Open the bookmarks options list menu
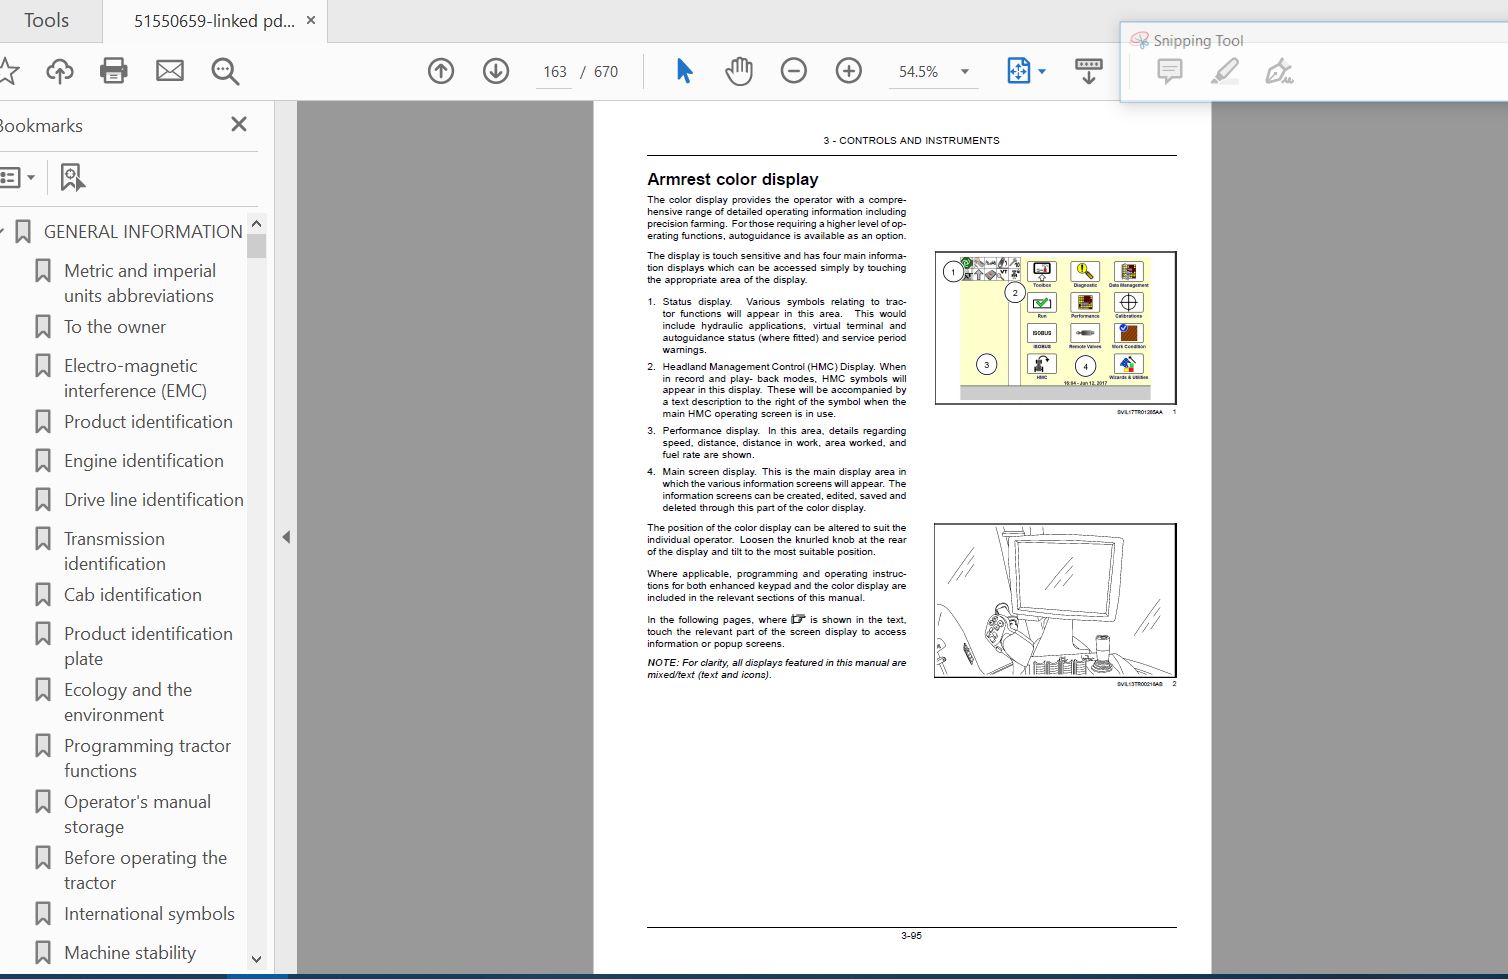 tap(17, 178)
